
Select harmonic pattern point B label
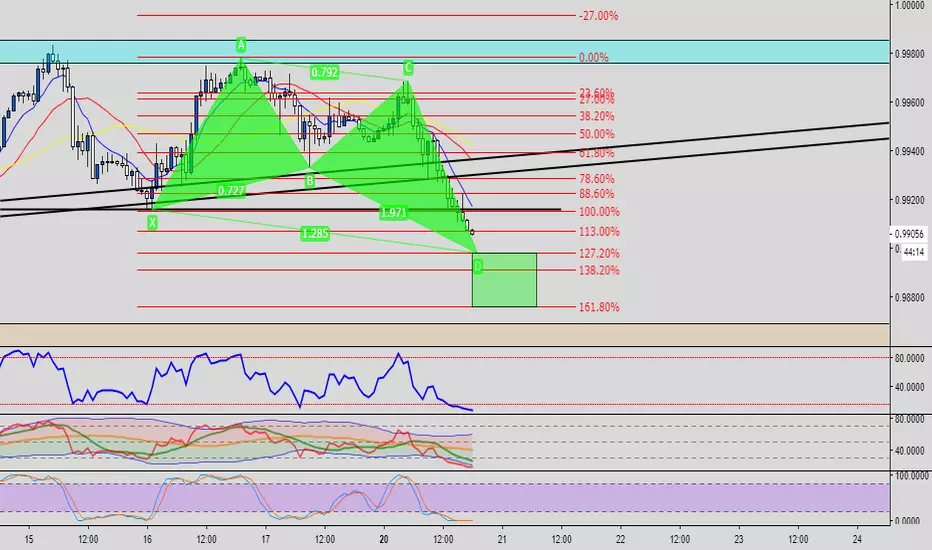coord(310,181)
